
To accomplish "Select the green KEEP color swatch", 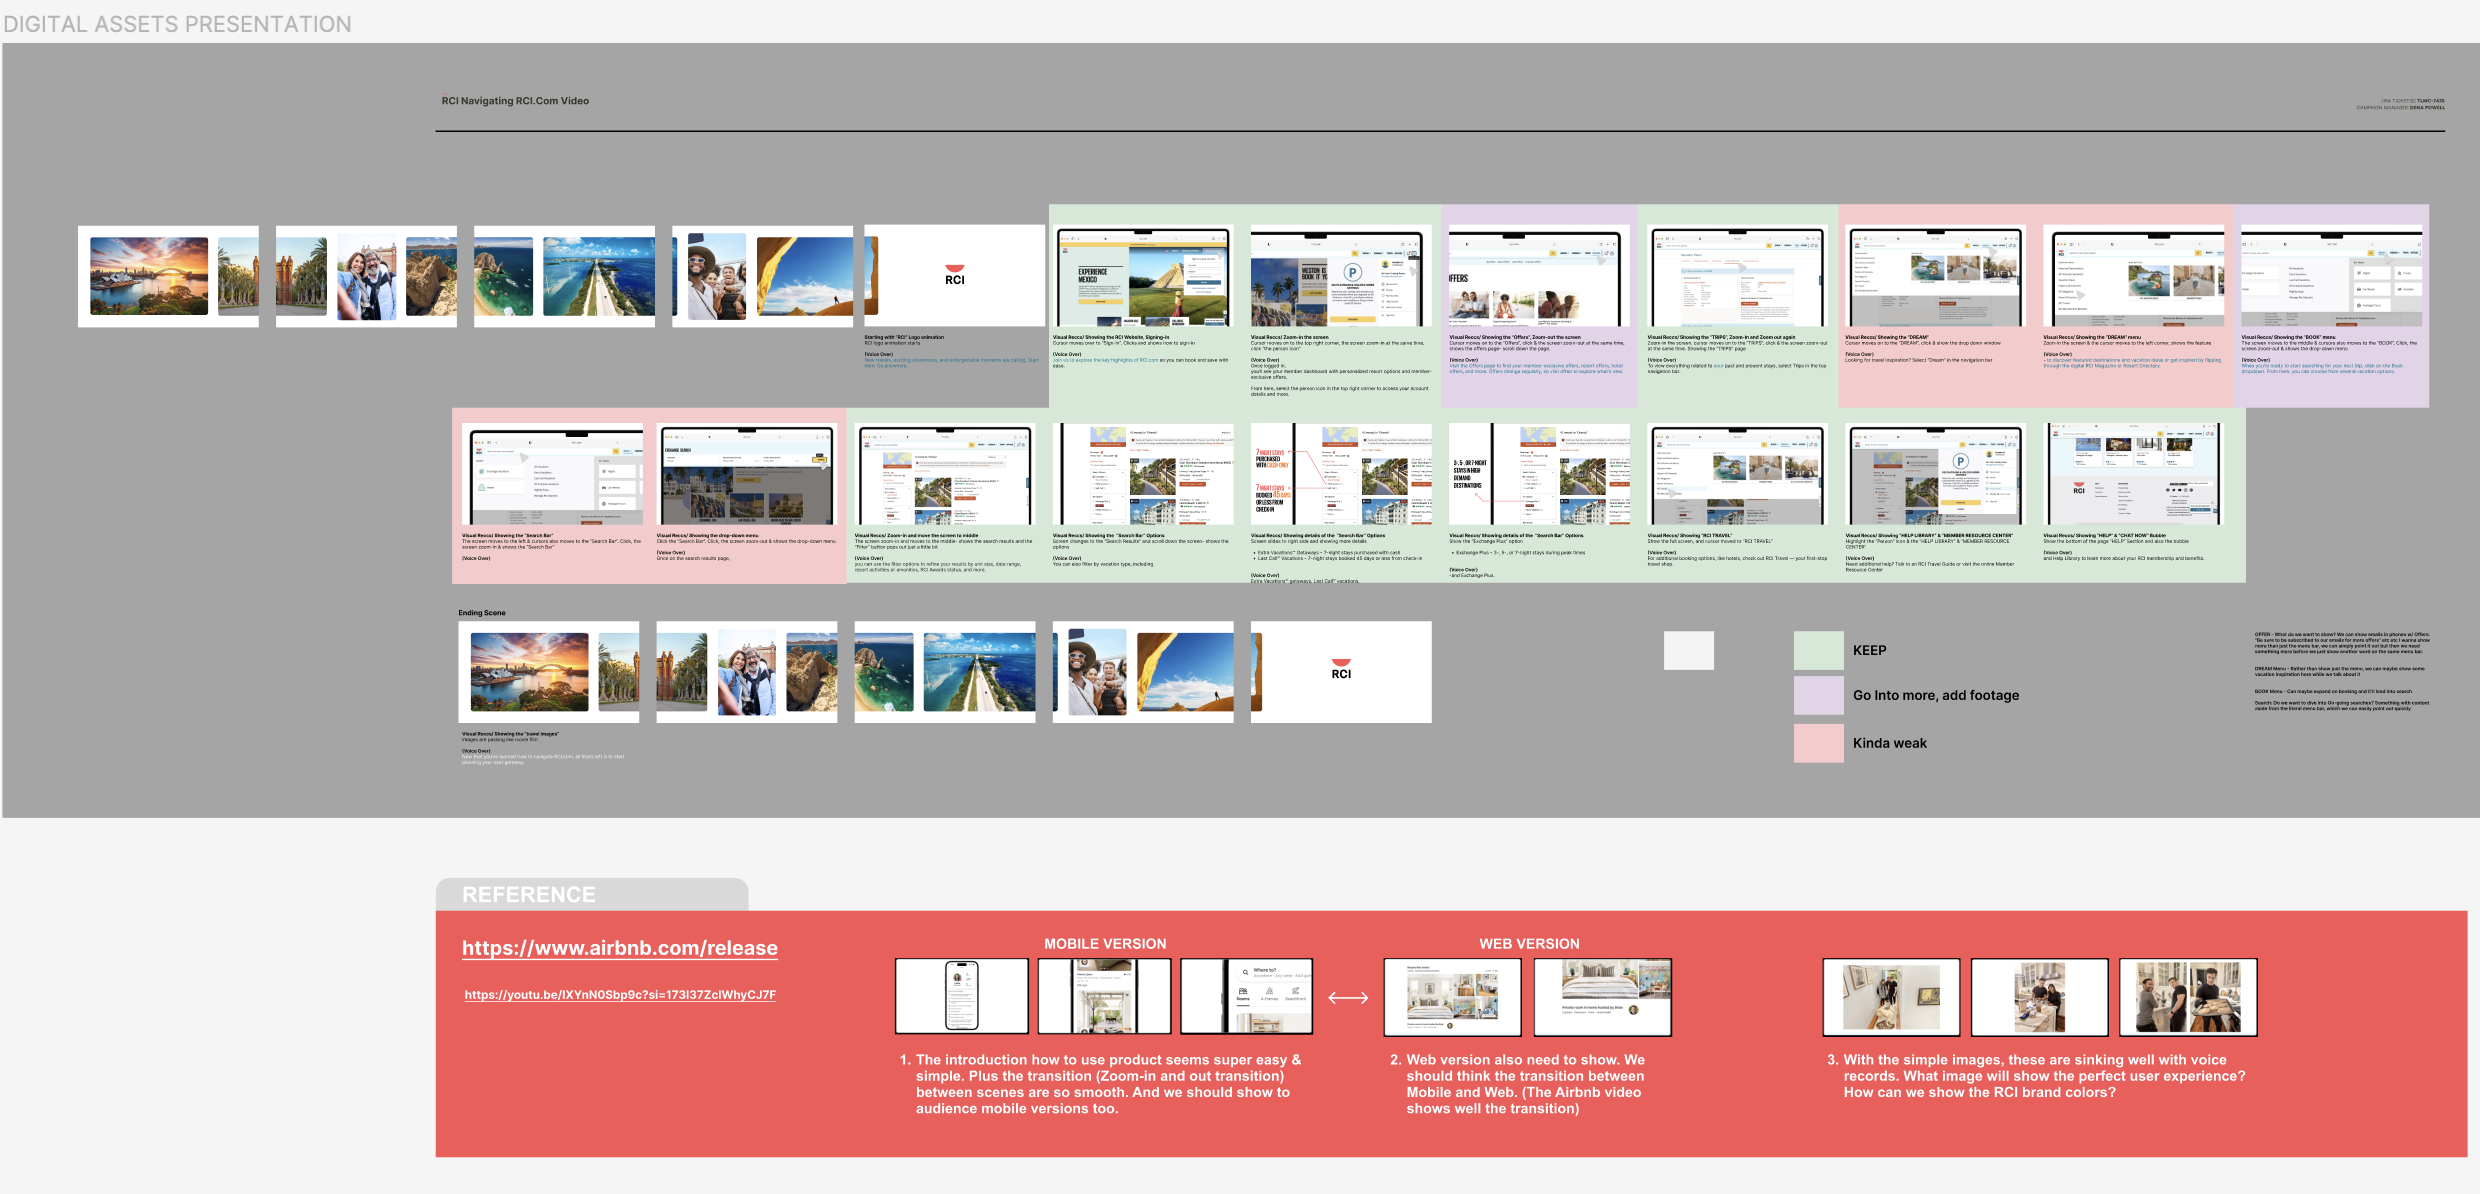I will point(1818,650).
